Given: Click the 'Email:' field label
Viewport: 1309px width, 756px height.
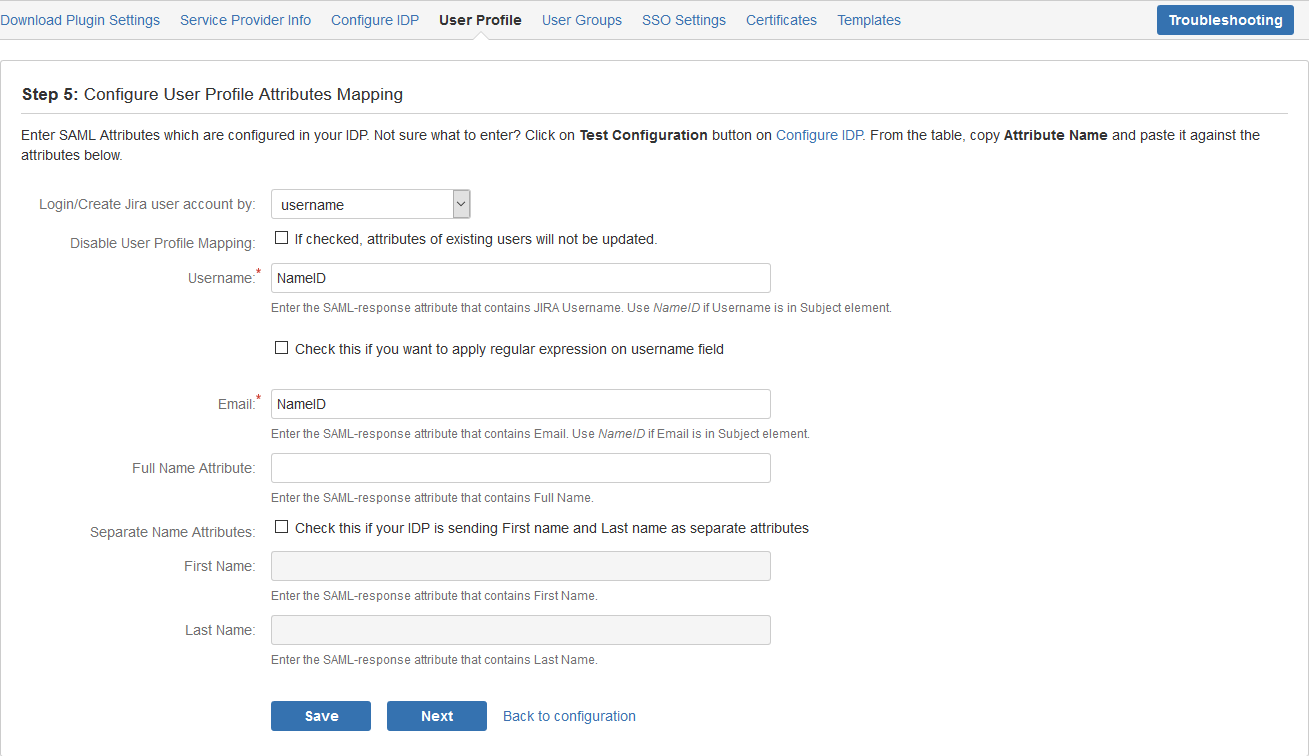Looking at the screenshot, I should pos(239,404).
